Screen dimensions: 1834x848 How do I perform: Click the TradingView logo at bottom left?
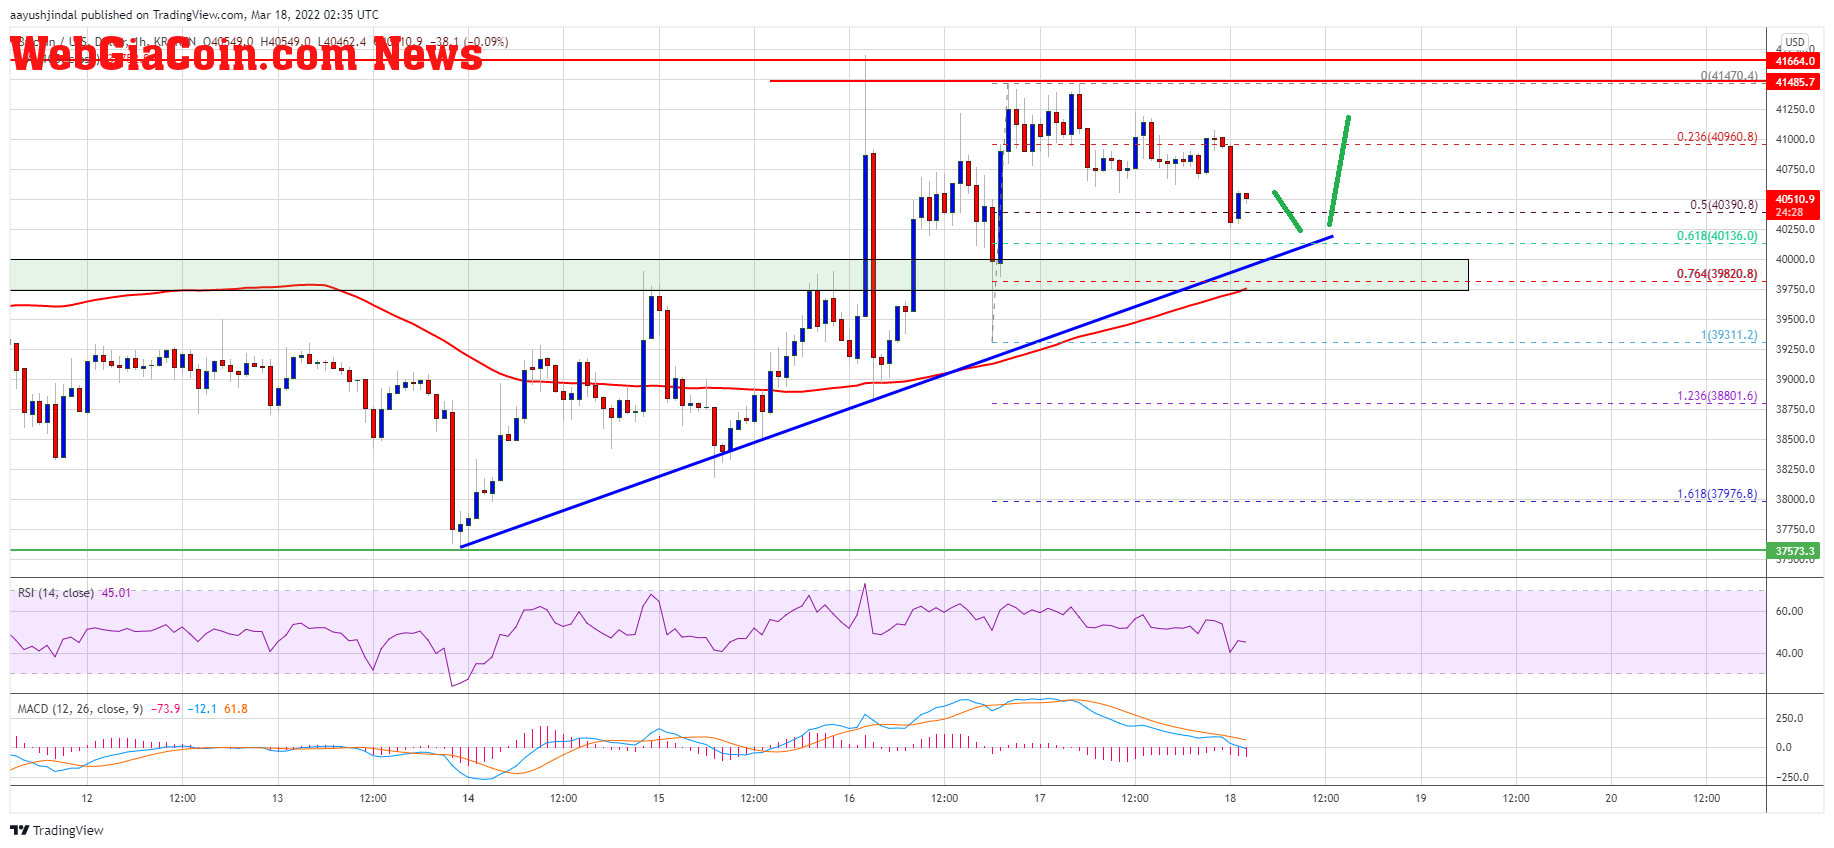click(x=57, y=830)
